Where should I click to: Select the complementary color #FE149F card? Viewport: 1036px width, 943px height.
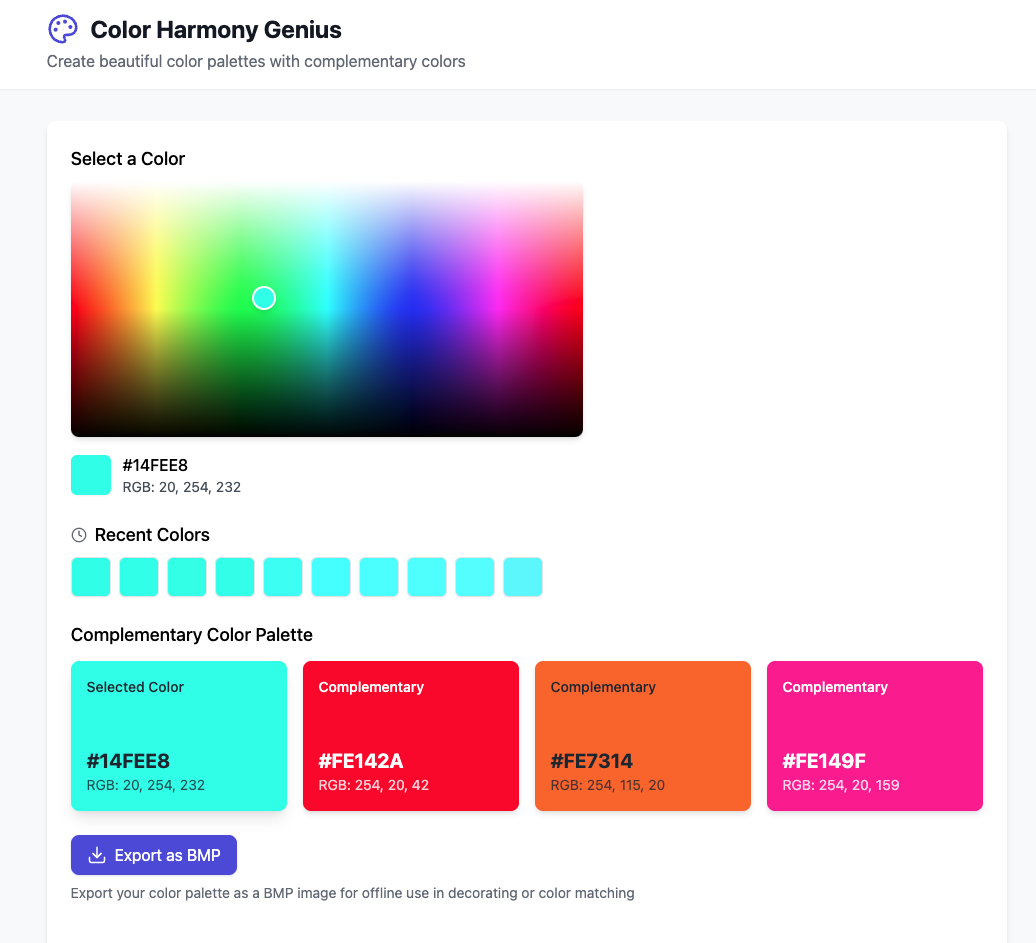[874, 735]
